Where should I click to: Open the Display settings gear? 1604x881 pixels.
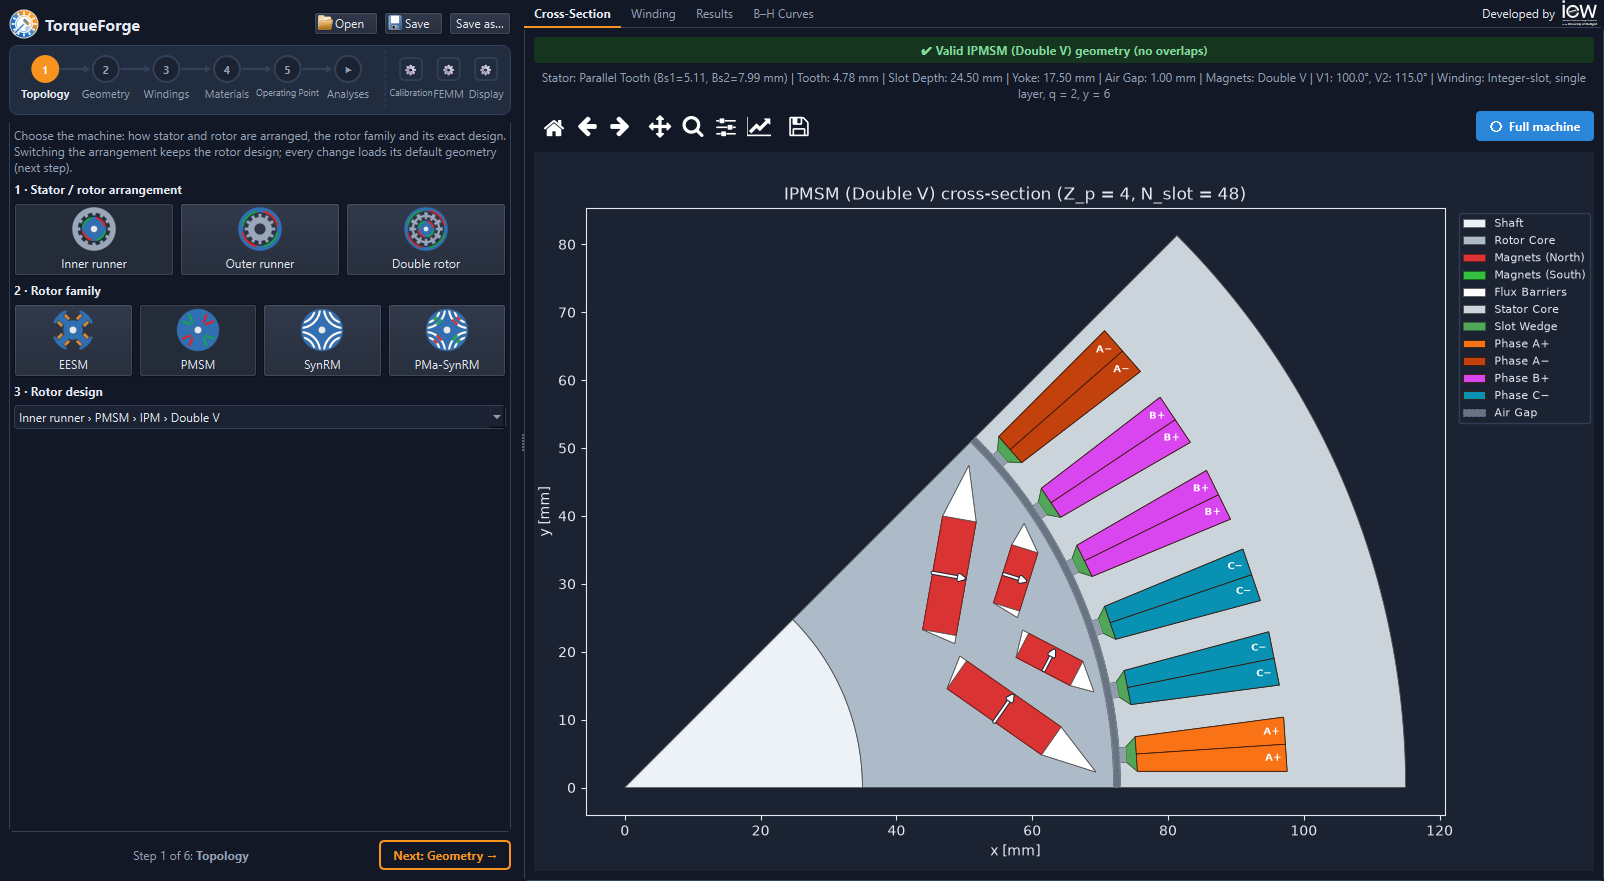point(486,70)
